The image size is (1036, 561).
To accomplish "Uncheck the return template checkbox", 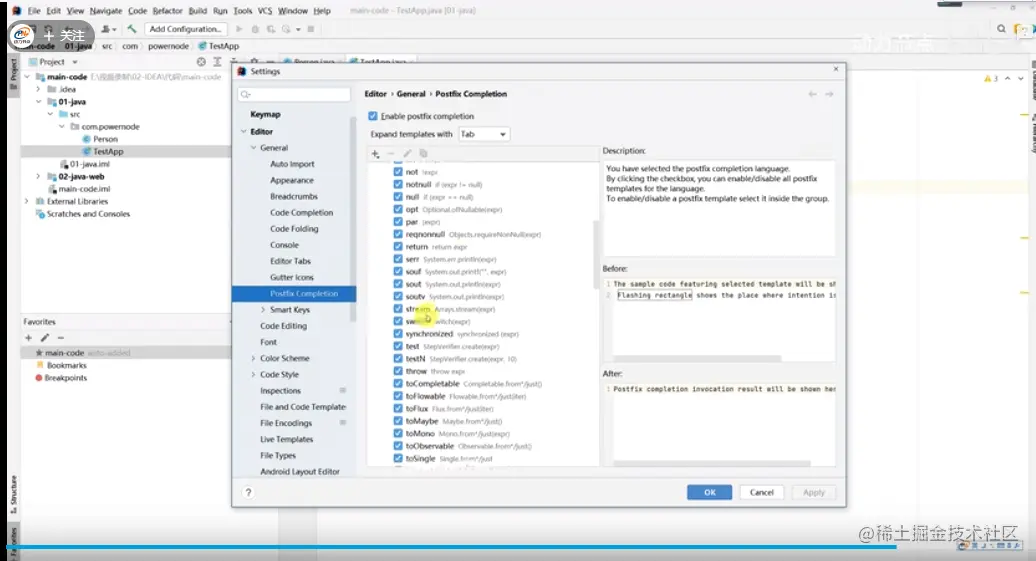I will click(x=398, y=246).
